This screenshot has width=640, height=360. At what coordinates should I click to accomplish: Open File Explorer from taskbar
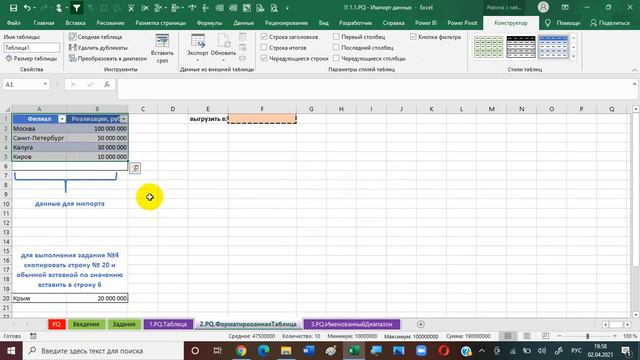(286, 351)
